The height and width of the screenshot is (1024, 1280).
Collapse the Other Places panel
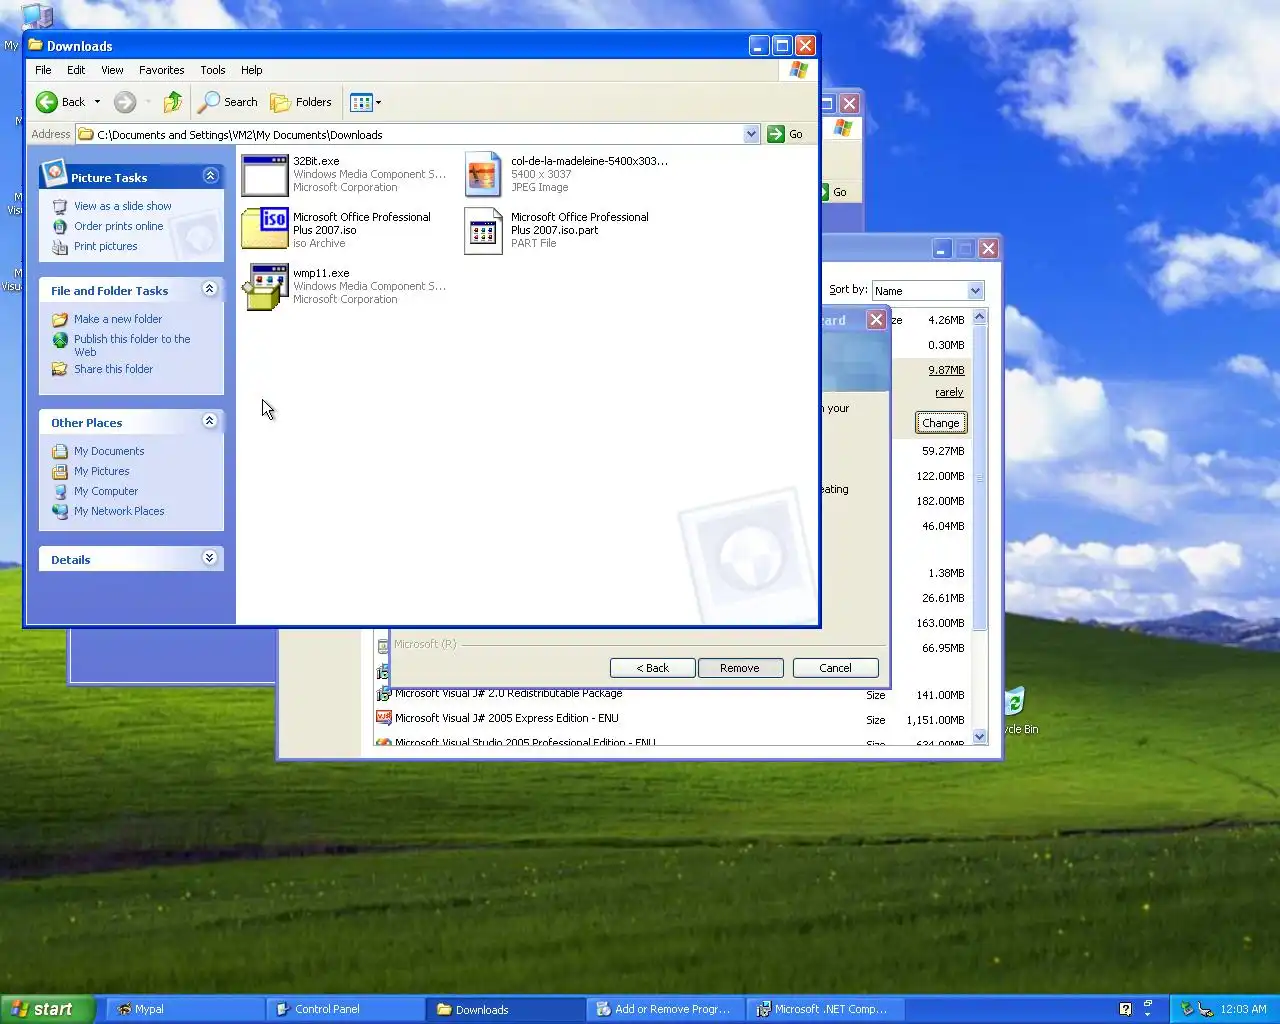point(210,421)
